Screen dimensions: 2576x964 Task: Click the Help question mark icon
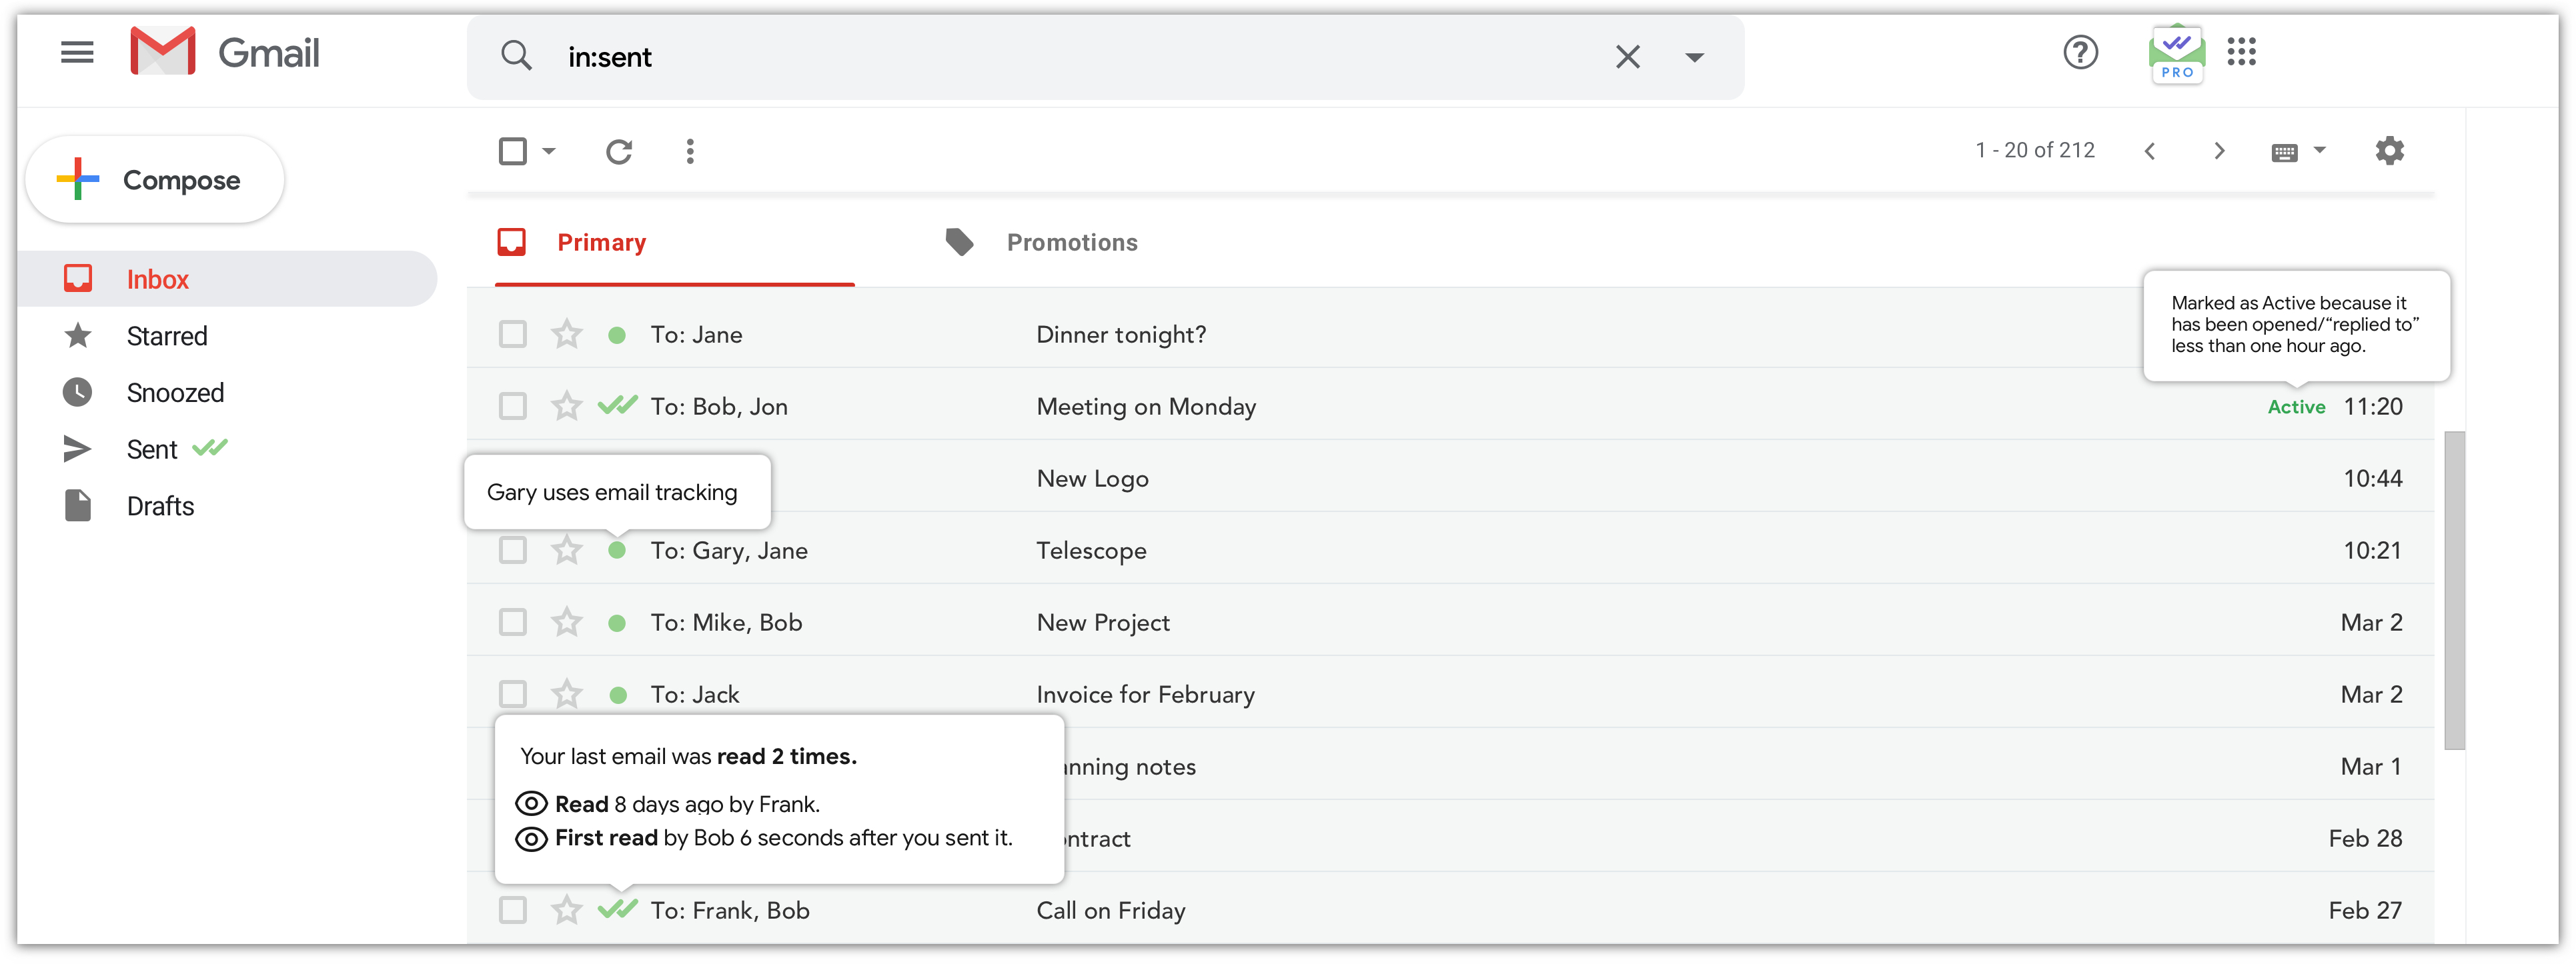tap(2080, 52)
